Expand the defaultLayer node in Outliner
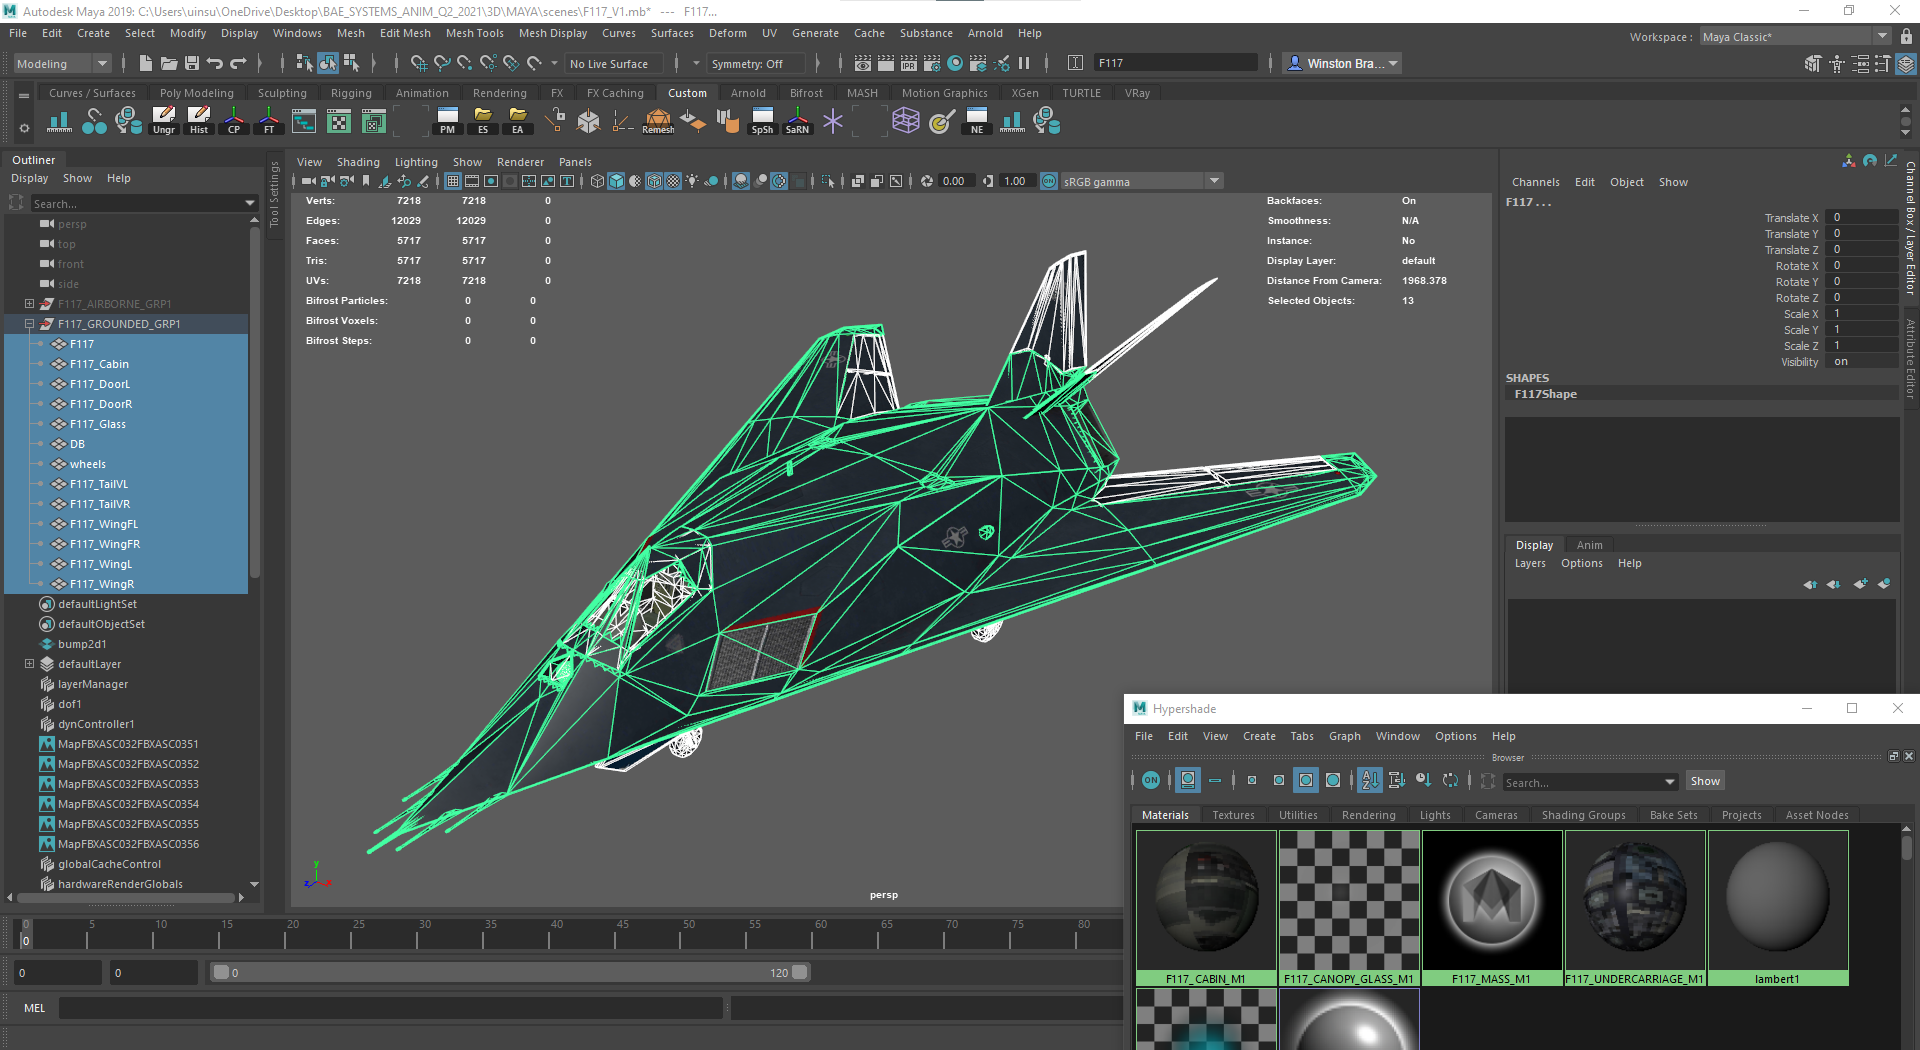Screen dimensions: 1920x1050 point(29,664)
